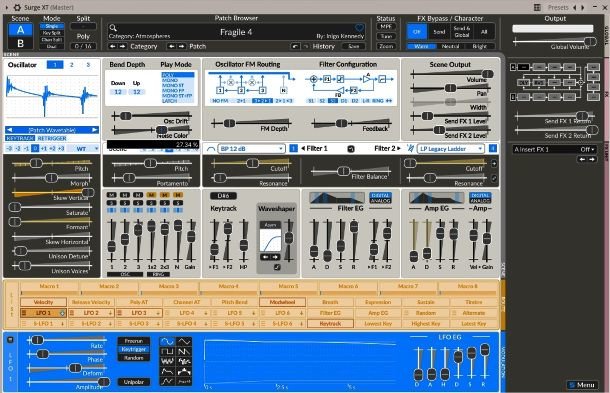Click the filter analysis icon beside Filter 1

pyautogui.click(x=351, y=149)
